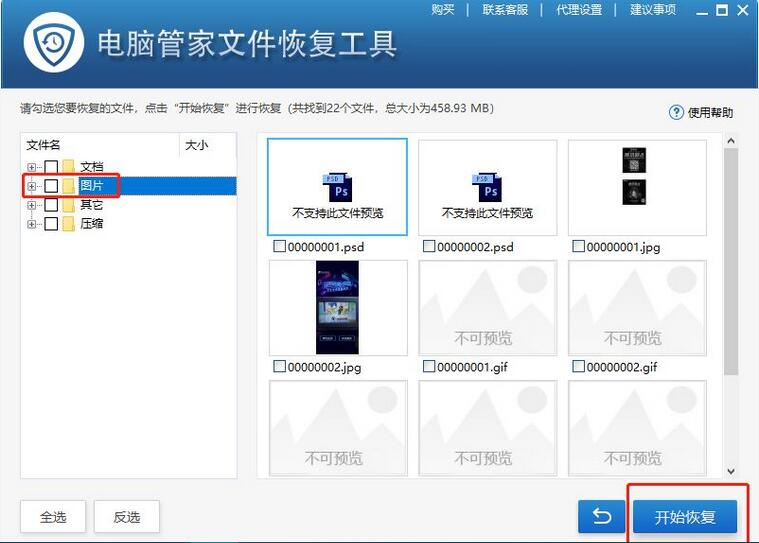Open the 建议事项 menu link
Viewport: 759px width, 543px height.
[653, 10]
